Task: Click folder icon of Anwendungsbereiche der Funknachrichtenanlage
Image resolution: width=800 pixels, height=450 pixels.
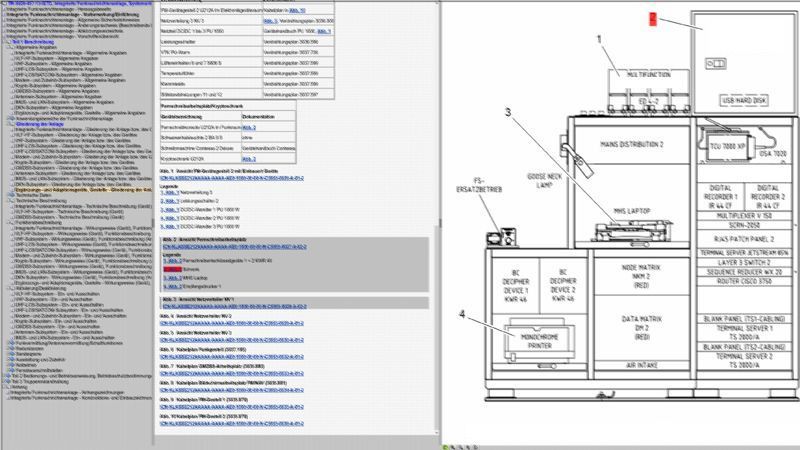Action: [x=11, y=118]
